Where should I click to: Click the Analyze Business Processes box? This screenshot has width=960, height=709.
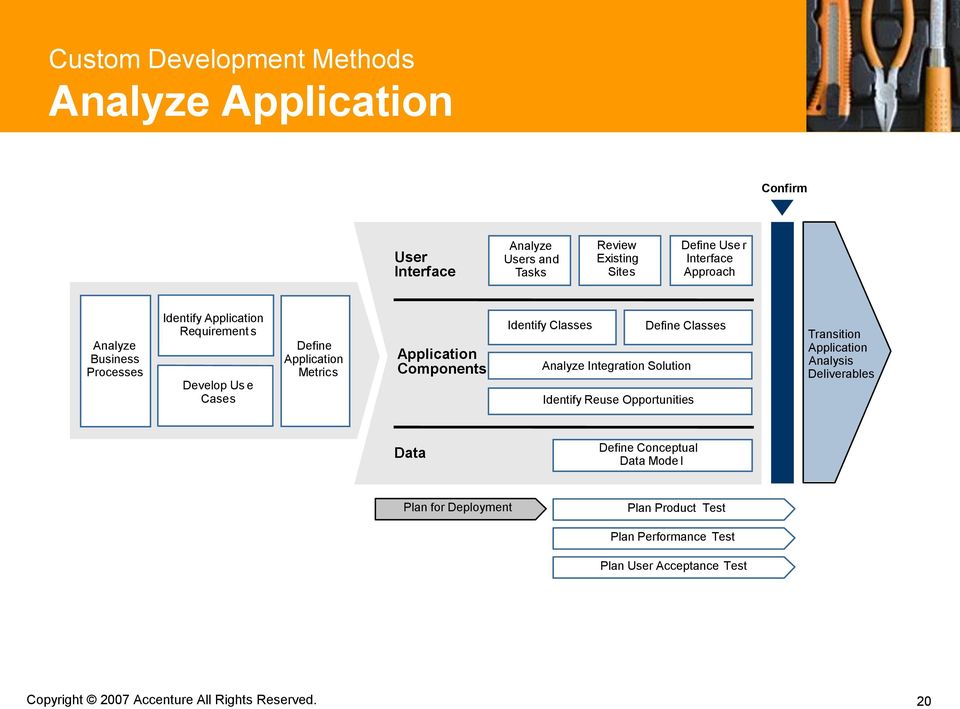(x=115, y=361)
